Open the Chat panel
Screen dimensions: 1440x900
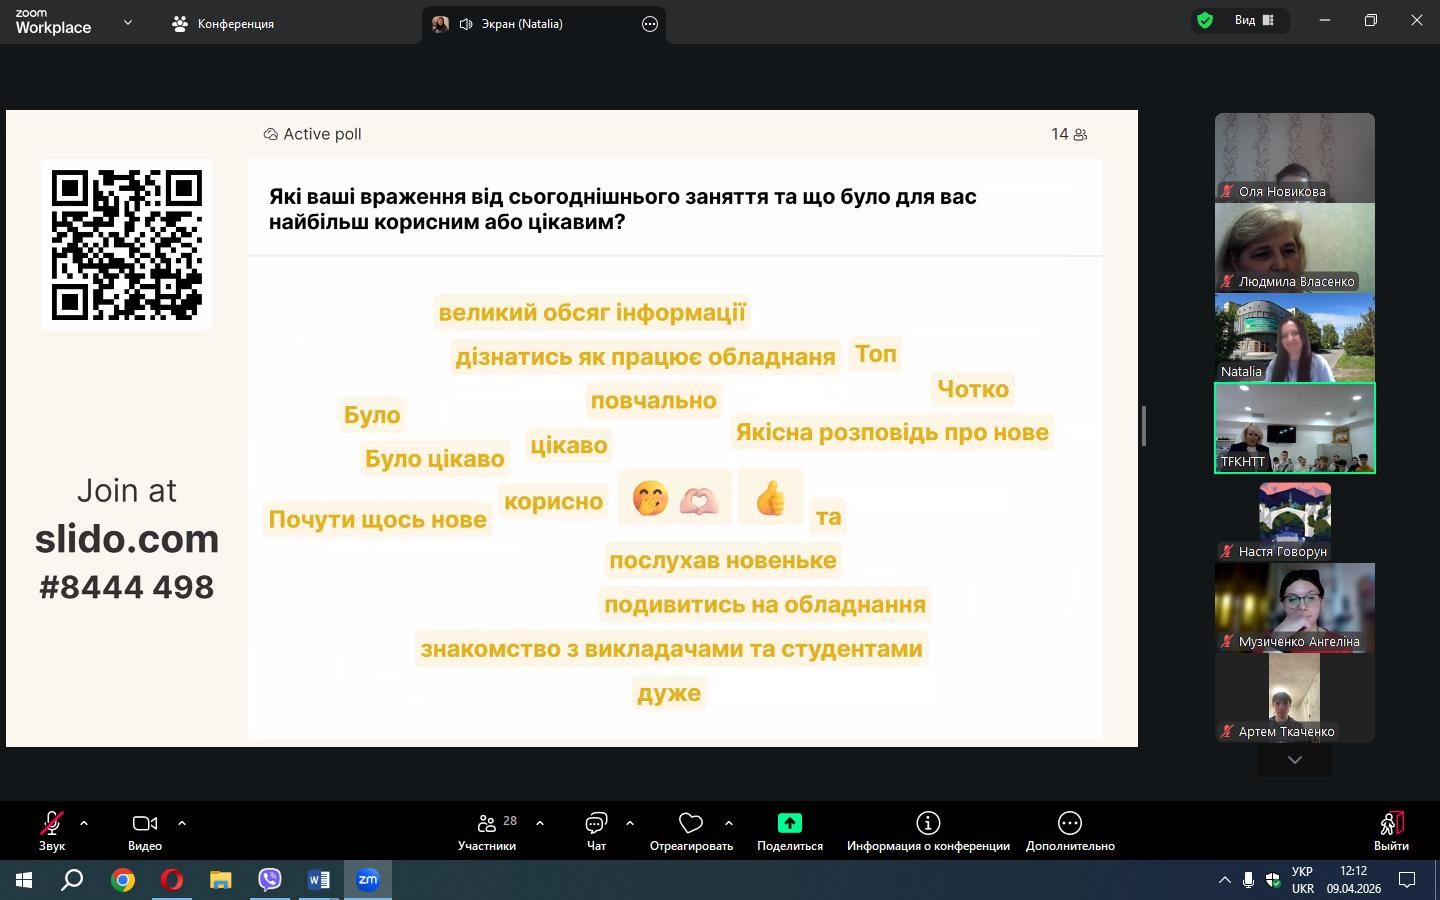pyautogui.click(x=596, y=823)
